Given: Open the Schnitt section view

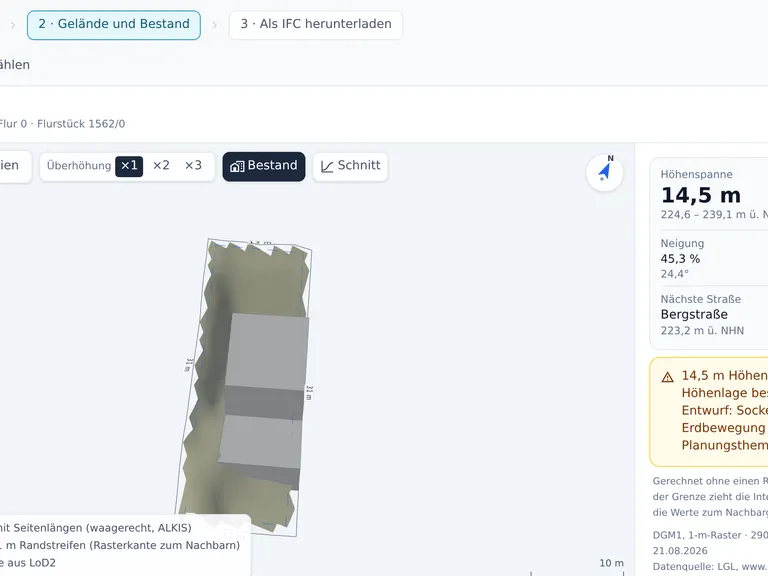Looking at the screenshot, I should [x=351, y=167].
